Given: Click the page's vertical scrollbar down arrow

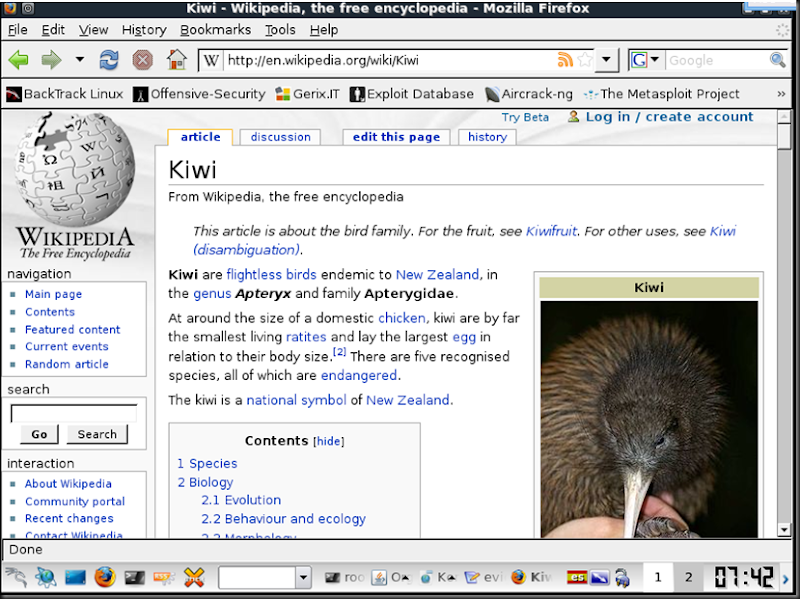Looking at the screenshot, I should coord(784,530).
